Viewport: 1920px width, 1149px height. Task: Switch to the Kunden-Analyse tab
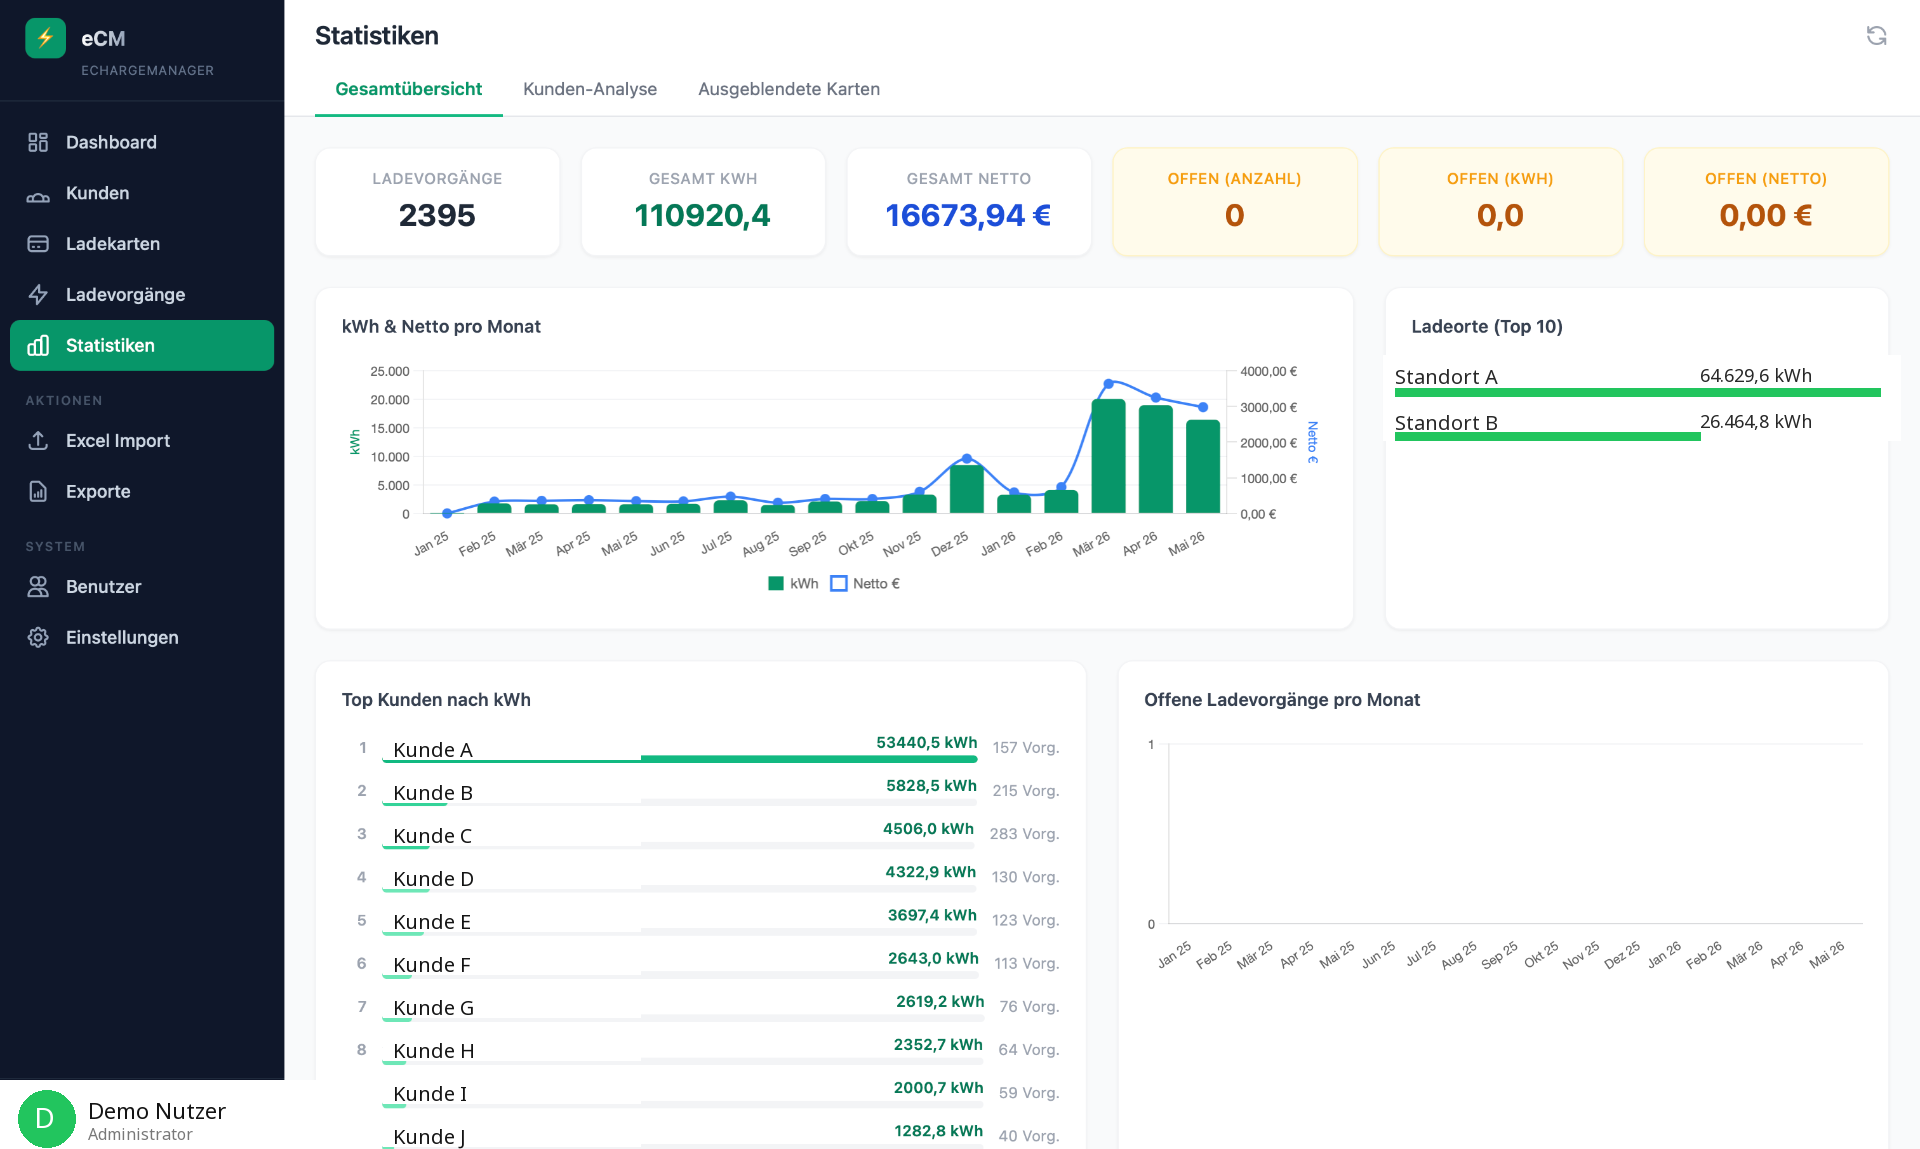(x=590, y=89)
